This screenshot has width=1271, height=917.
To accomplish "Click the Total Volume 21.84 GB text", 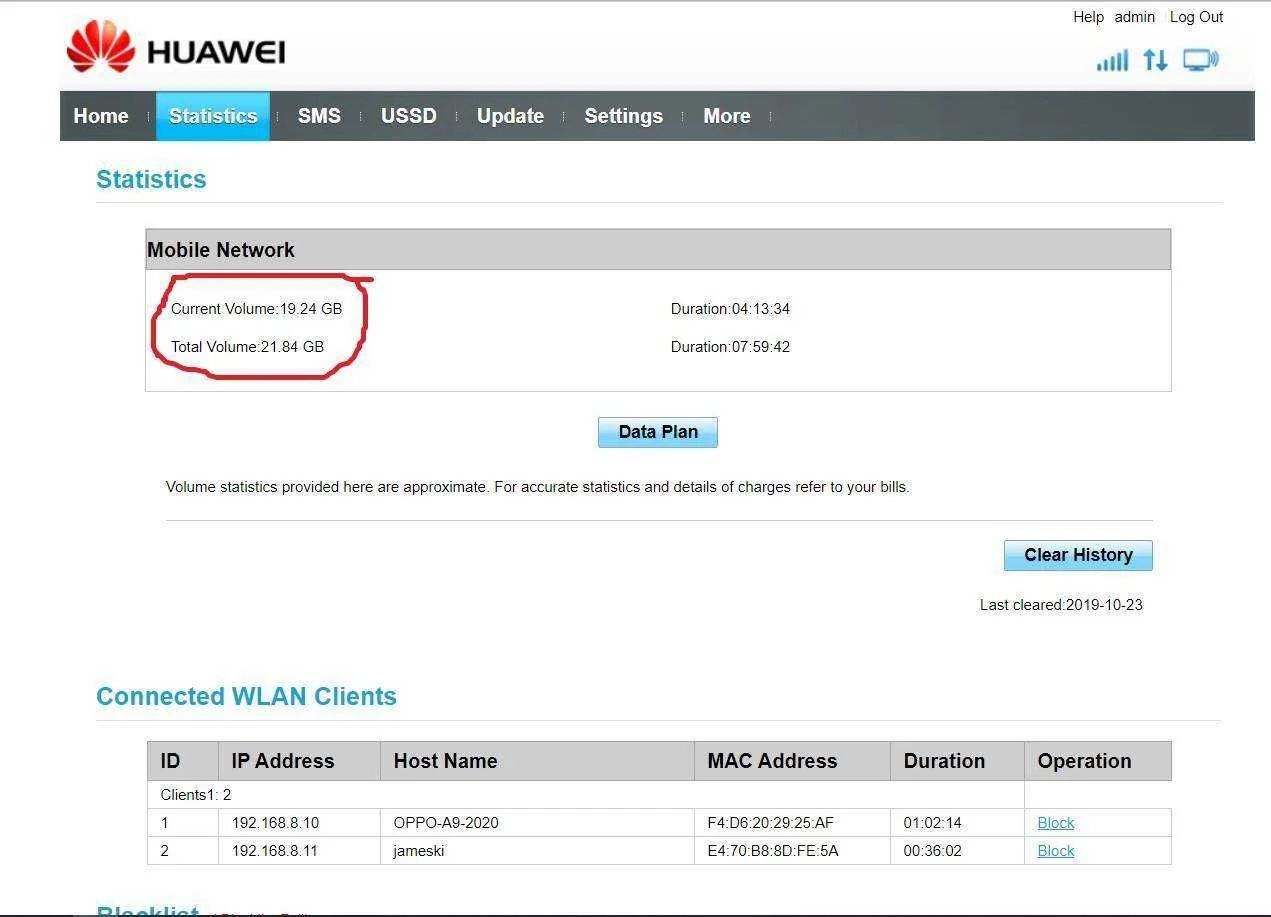I will pyautogui.click(x=247, y=347).
